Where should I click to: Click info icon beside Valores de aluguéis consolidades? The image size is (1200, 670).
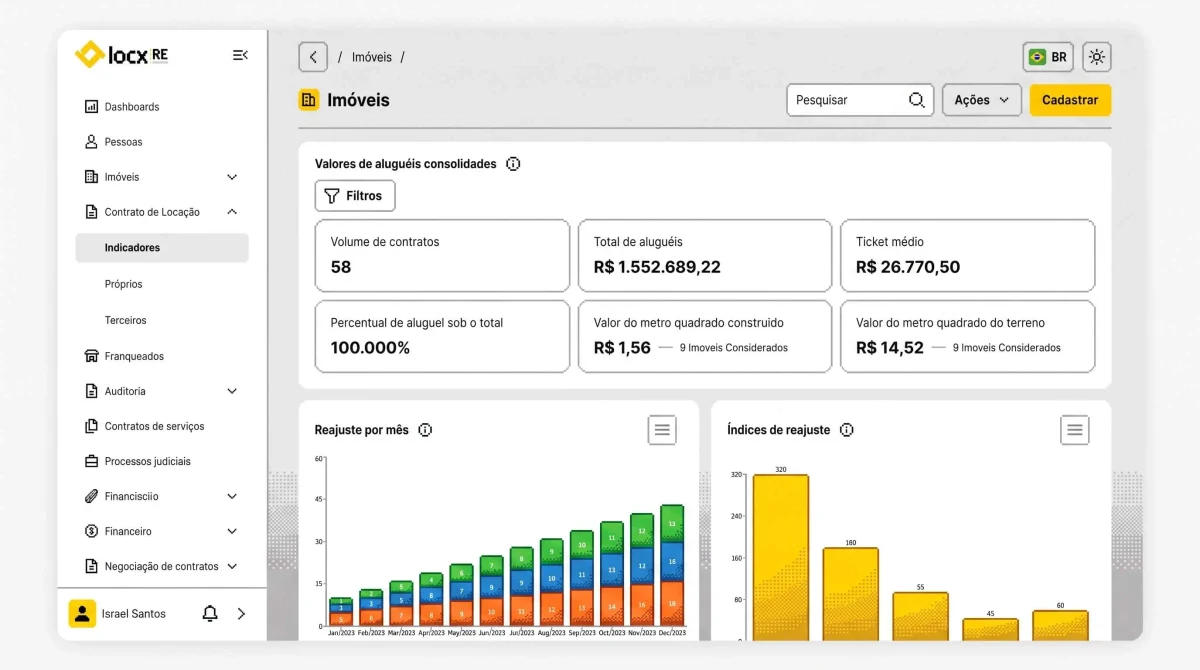[513, 164]
